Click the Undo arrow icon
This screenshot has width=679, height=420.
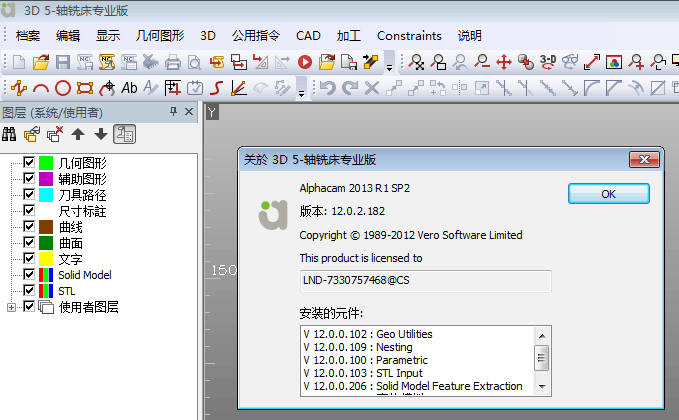[328, 88]
